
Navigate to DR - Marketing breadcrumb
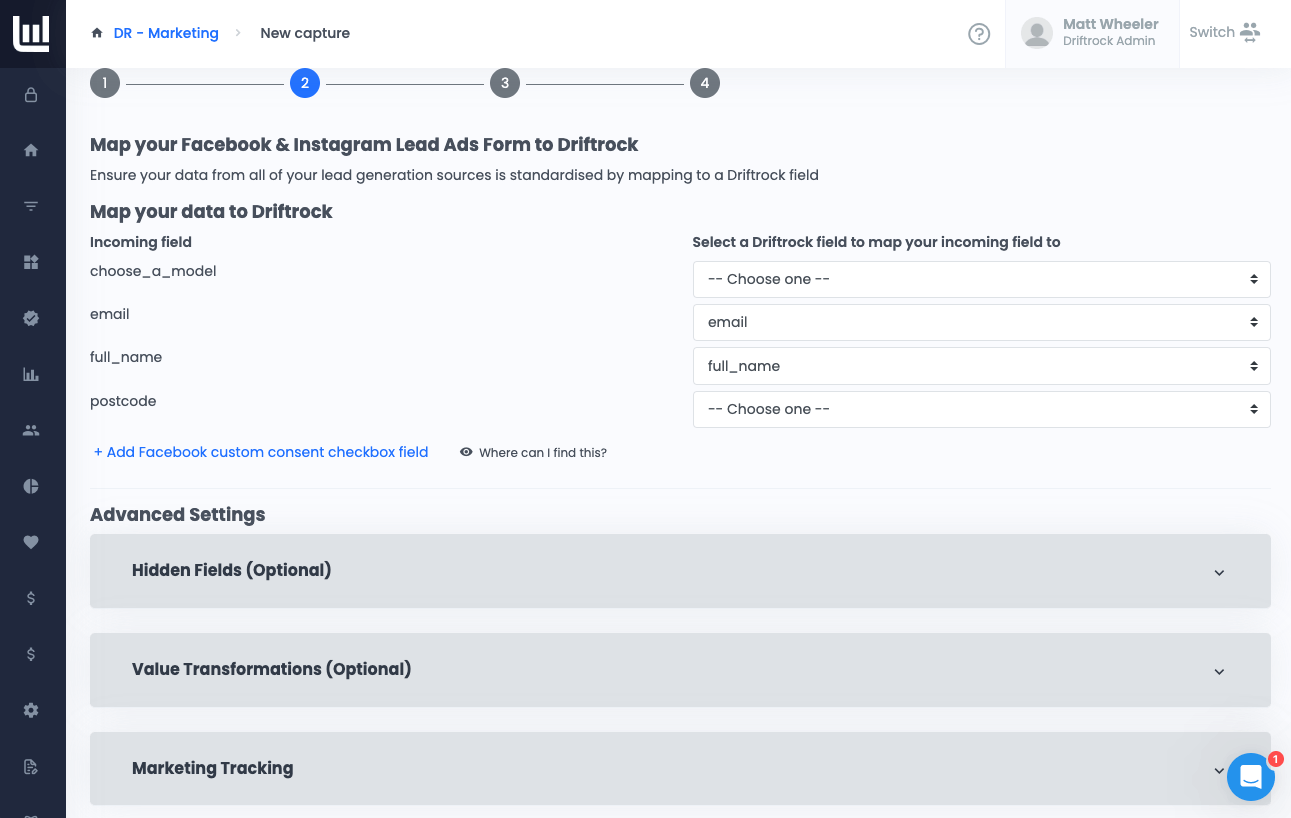click(166, 33)
